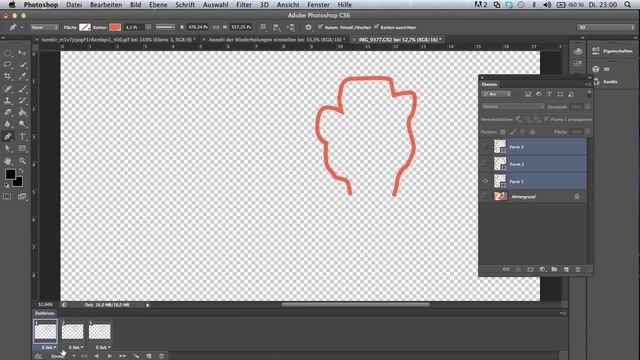
Task: Toggle the layer filter switch in Ebenen
Action: [x=589, y=94]
